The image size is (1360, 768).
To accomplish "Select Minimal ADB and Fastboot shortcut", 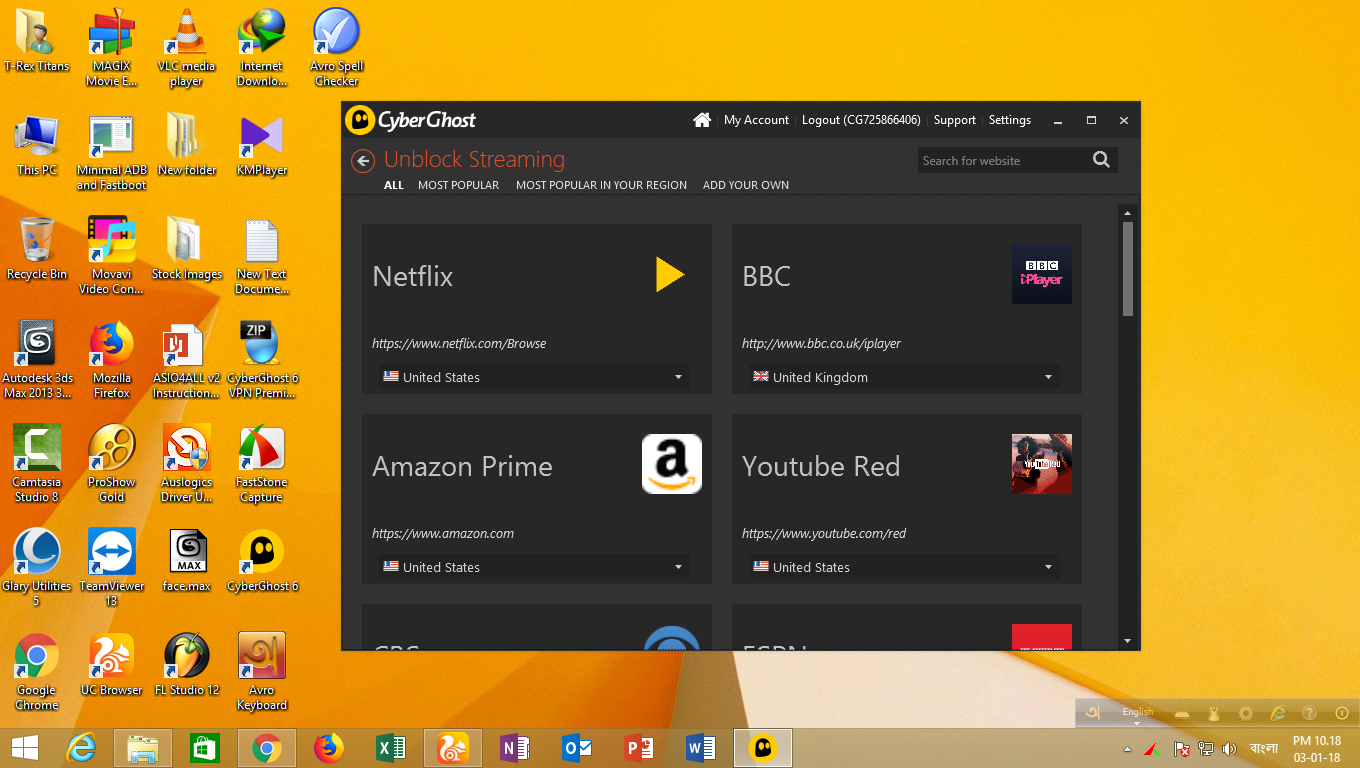I will click(x=112, y=152).
